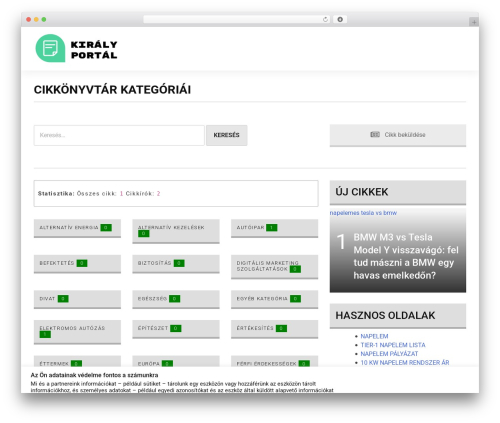Click the 10 KW NAPELEM RENDSZER ÁR link
Image resolution: width=500 pixels, height=423 pixels.
405,362
